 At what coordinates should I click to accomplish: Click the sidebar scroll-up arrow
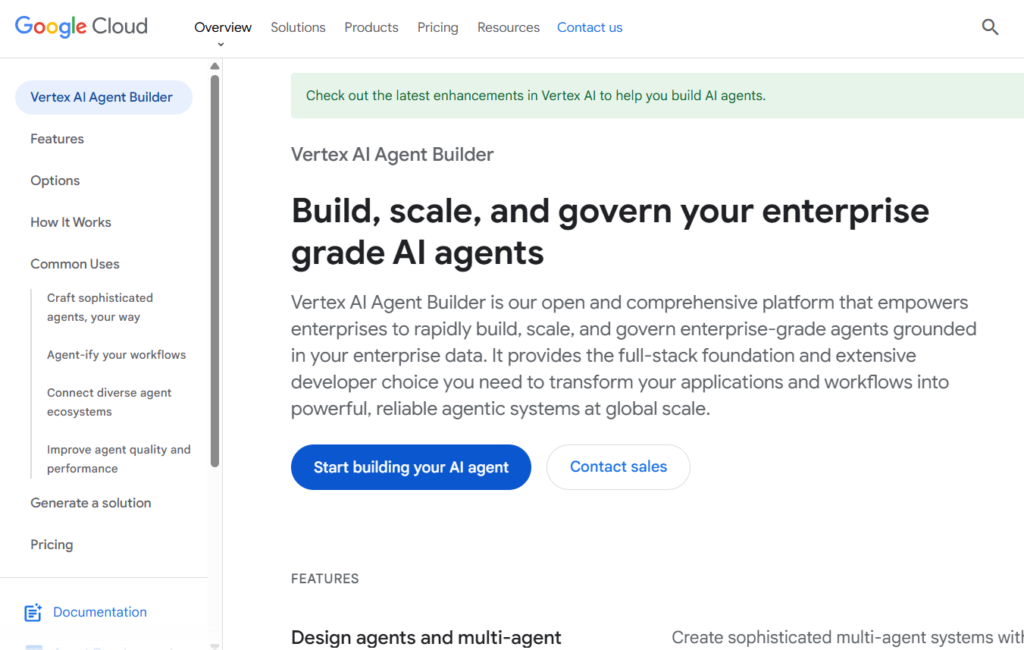pos(215,67)
